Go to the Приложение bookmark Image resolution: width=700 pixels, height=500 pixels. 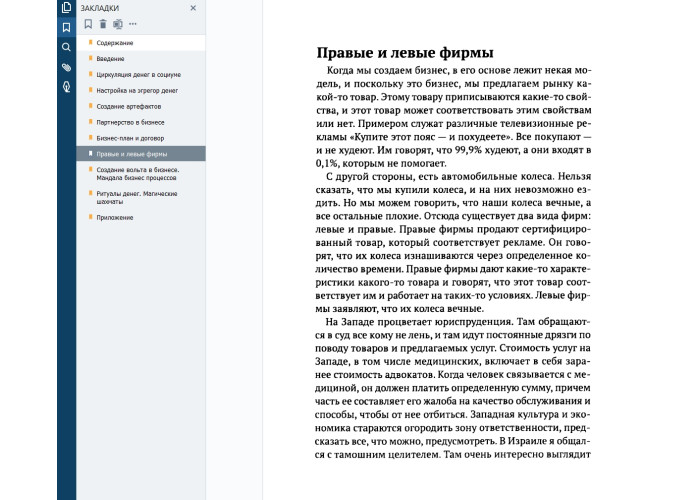click(114, 216)
